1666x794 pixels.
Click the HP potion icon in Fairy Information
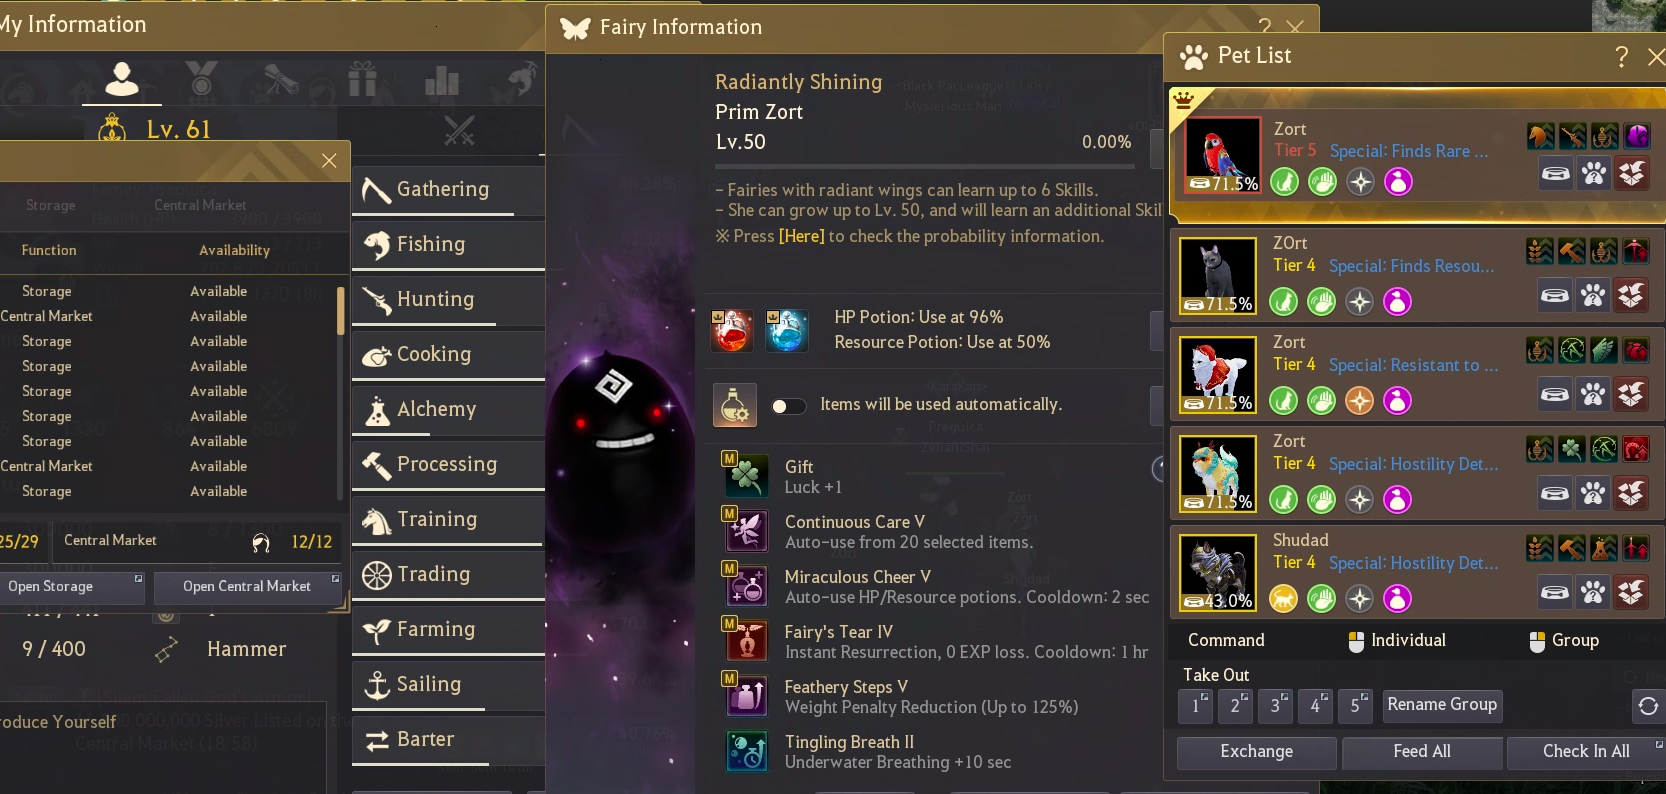click(732, 331)
